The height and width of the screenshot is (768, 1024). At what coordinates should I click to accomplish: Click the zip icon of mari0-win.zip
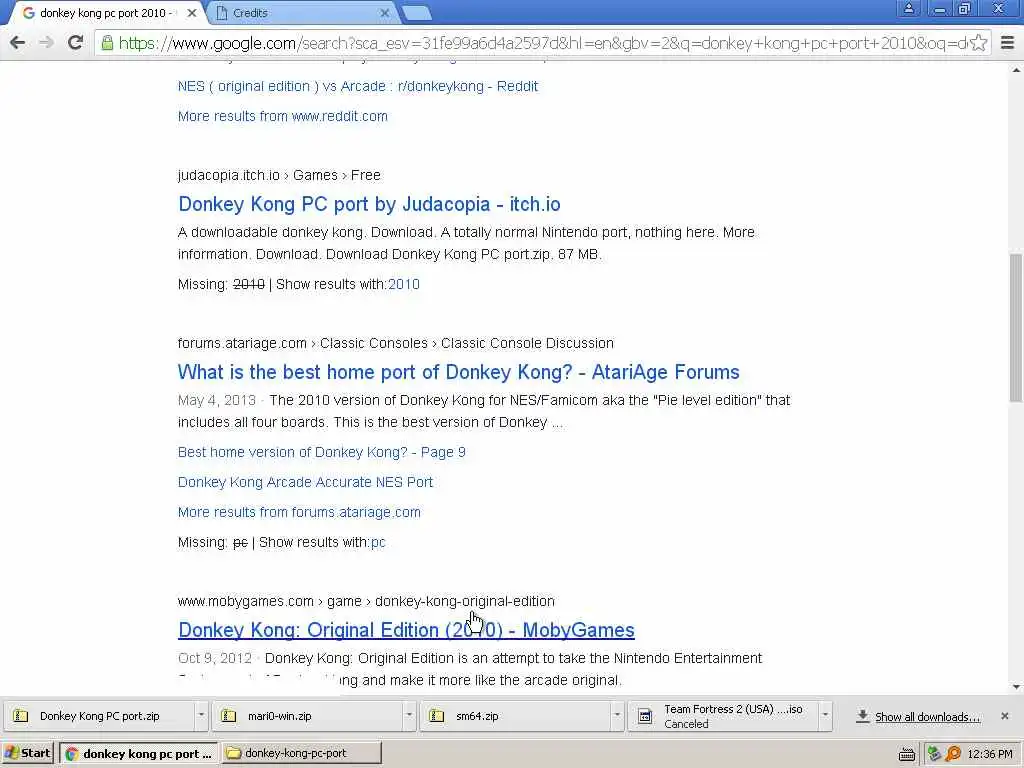229,716
